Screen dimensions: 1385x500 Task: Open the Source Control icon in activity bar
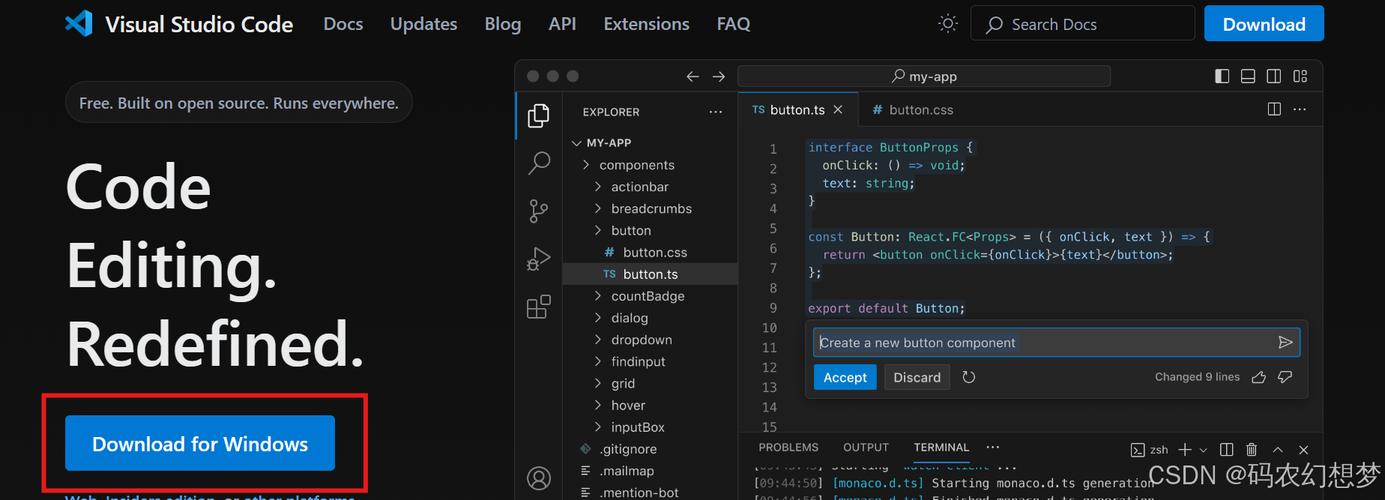[538, 211]
